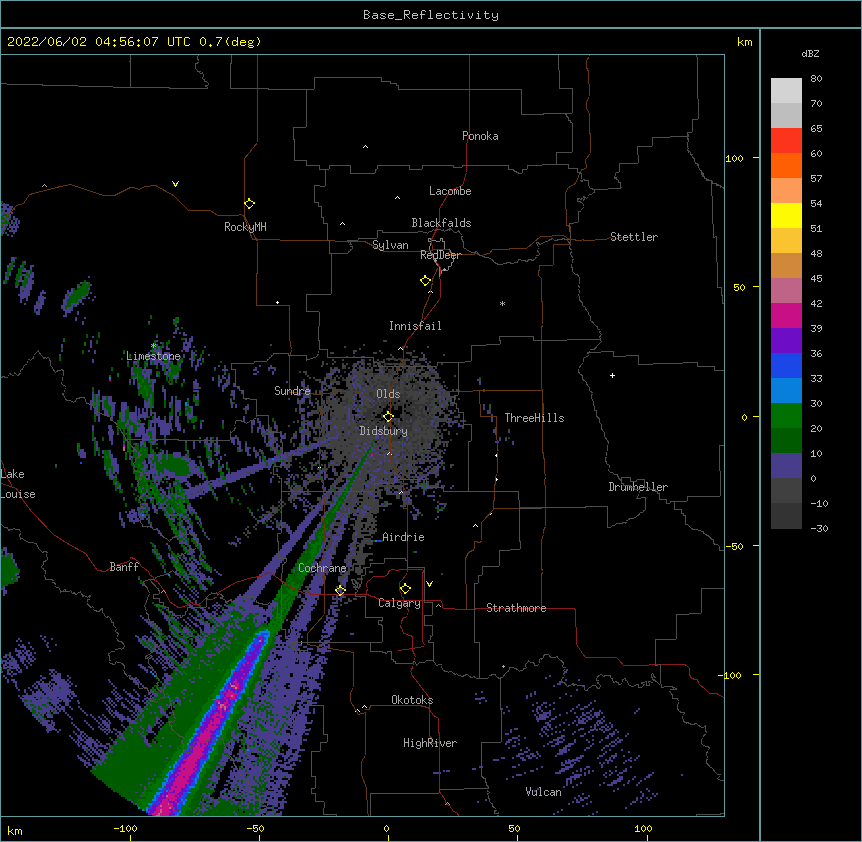Screen dimensions: 862x842
Task: Select the Drumheller label
Action: [638, 487]
